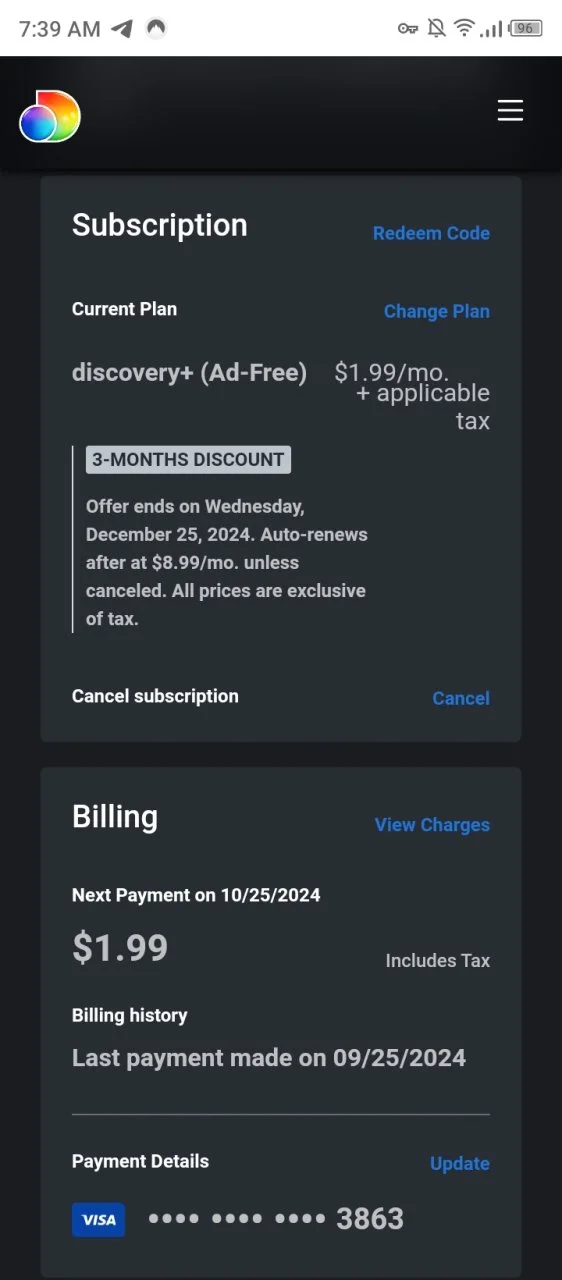This screenshot has height=1280, width=562.
Task: Tap the muted bell notification icon
Action: click(x=436, y=29)
